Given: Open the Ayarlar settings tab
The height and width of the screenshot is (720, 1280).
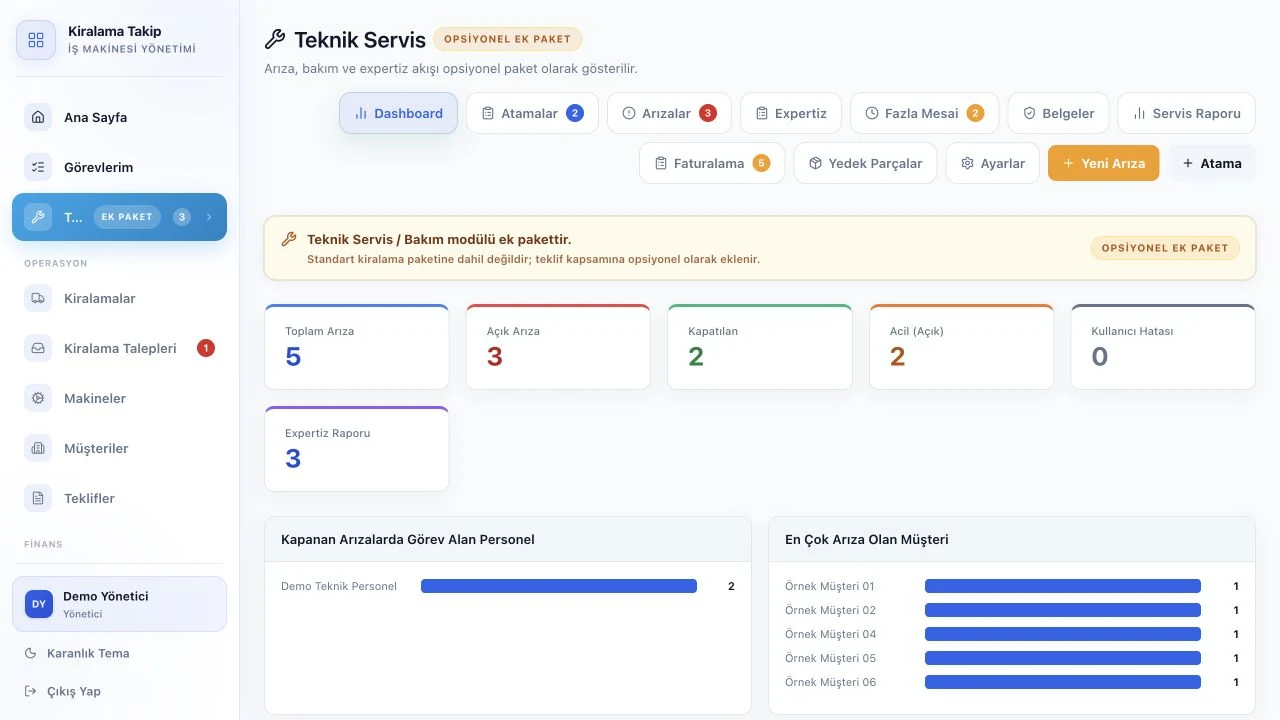Looking at the screenshot, I should [x=993, y=163].
